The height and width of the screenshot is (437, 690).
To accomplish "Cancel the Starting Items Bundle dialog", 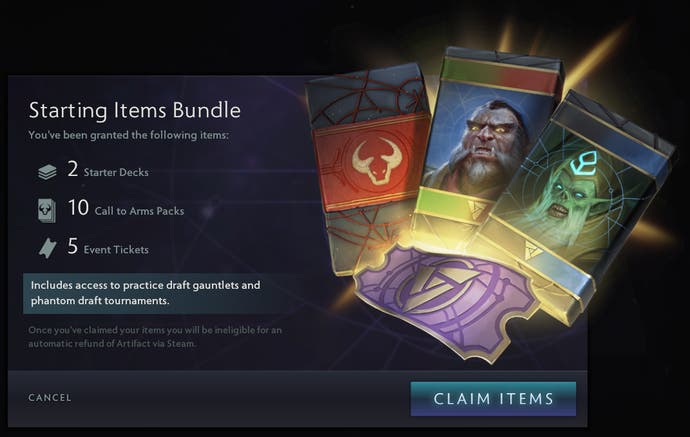I will click(x=50, y=397).
